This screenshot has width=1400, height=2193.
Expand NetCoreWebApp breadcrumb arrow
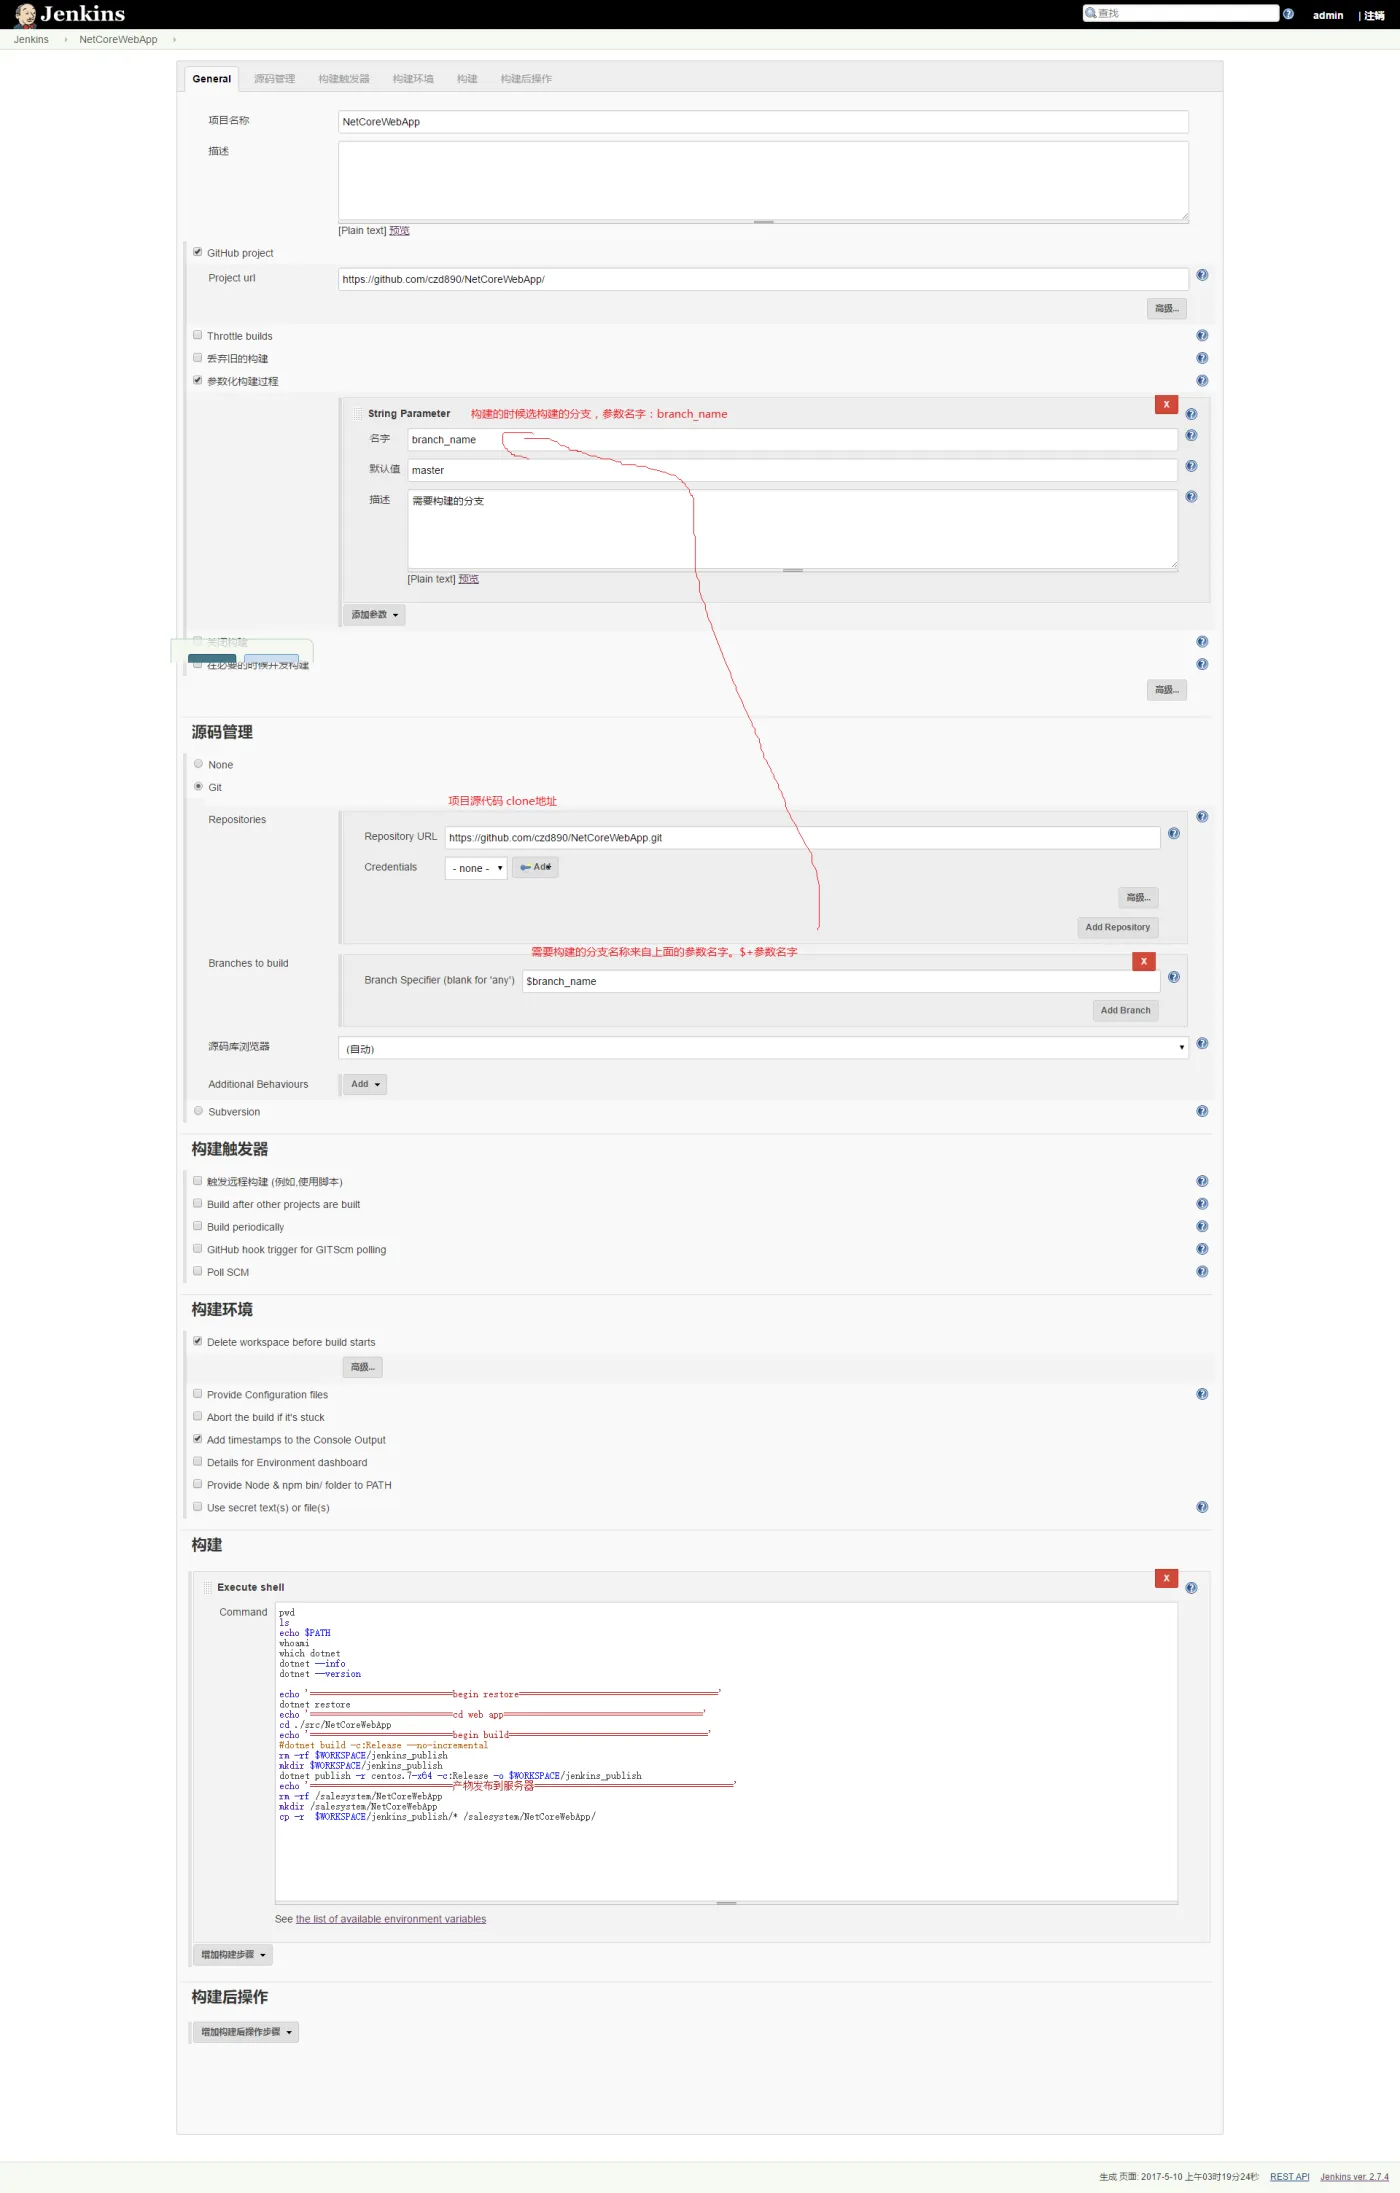[174, 40]
